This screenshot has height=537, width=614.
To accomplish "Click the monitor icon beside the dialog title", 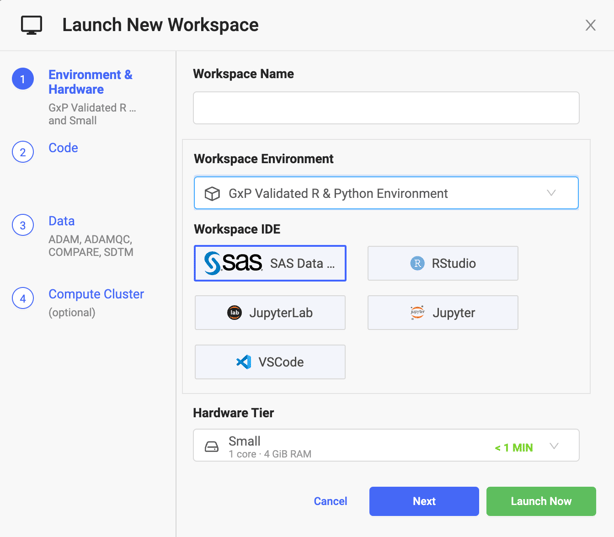I will pyautogui.click(x=32, y=25).
